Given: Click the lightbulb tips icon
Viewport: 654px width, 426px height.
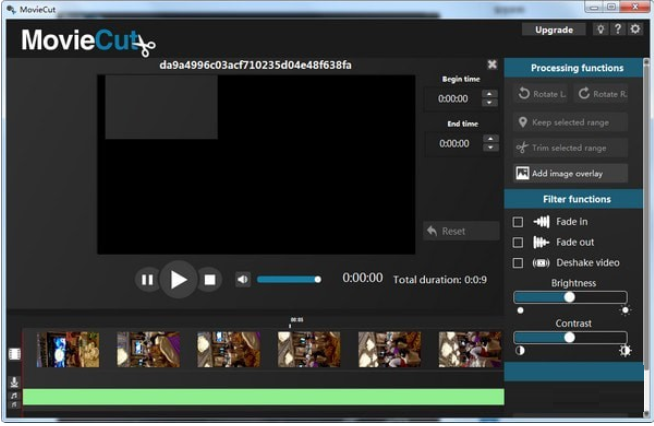Looking at the screenshot, I should [601, 30].
